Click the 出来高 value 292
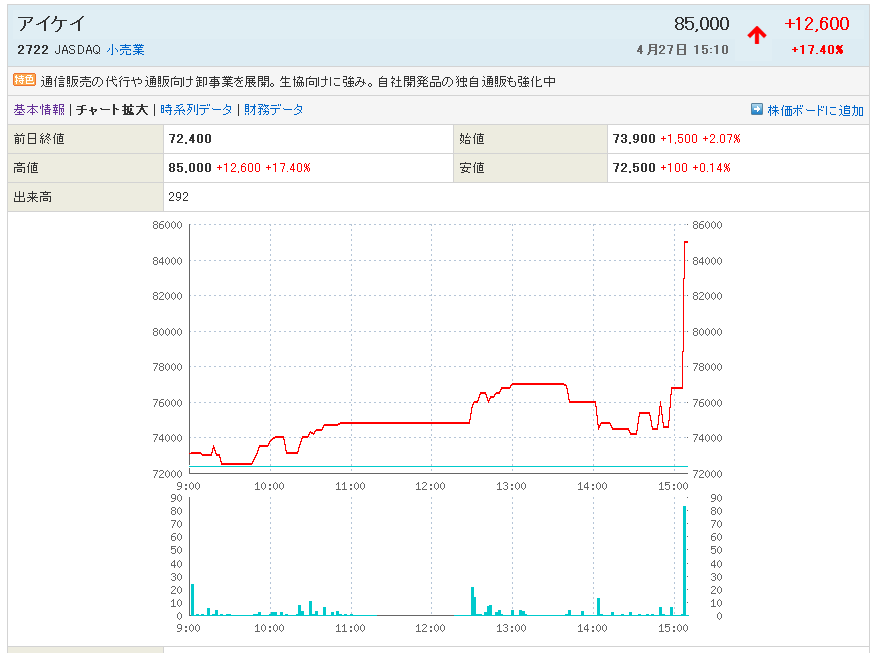Image resolution: width=876 pixels, height=653 pixels. (x=178, y=197)
